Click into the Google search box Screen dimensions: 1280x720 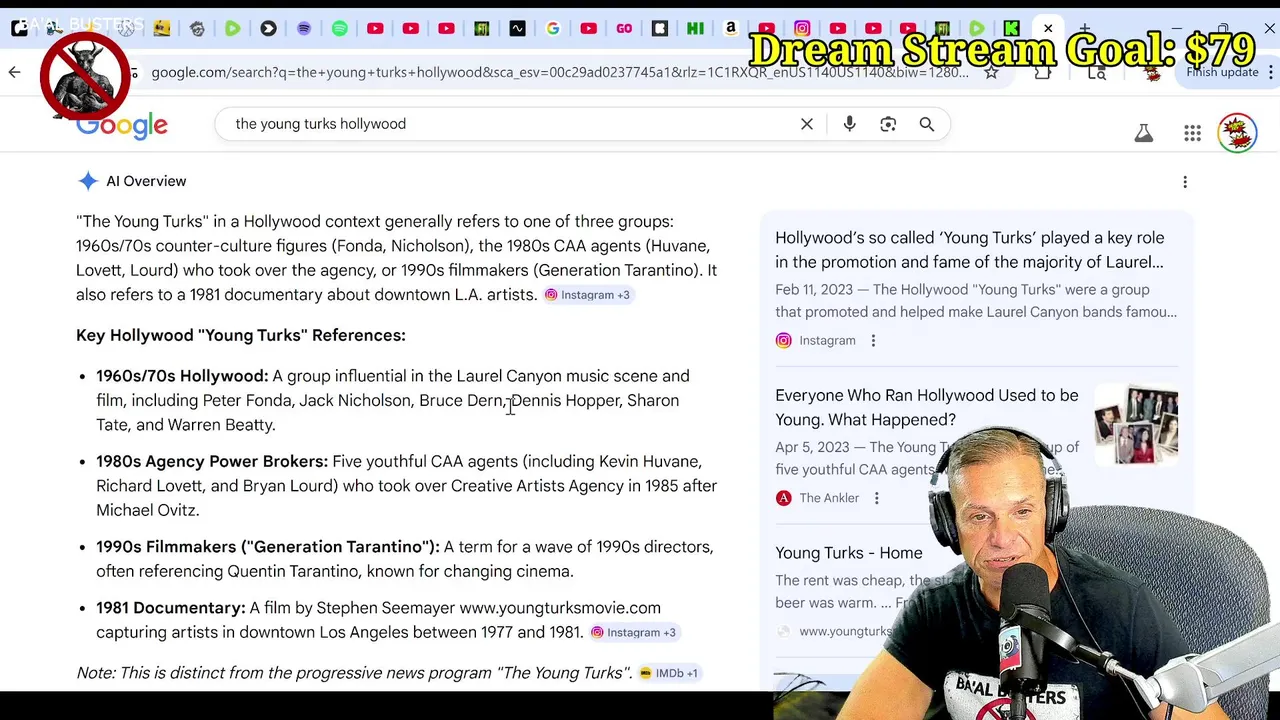(510, 124)
